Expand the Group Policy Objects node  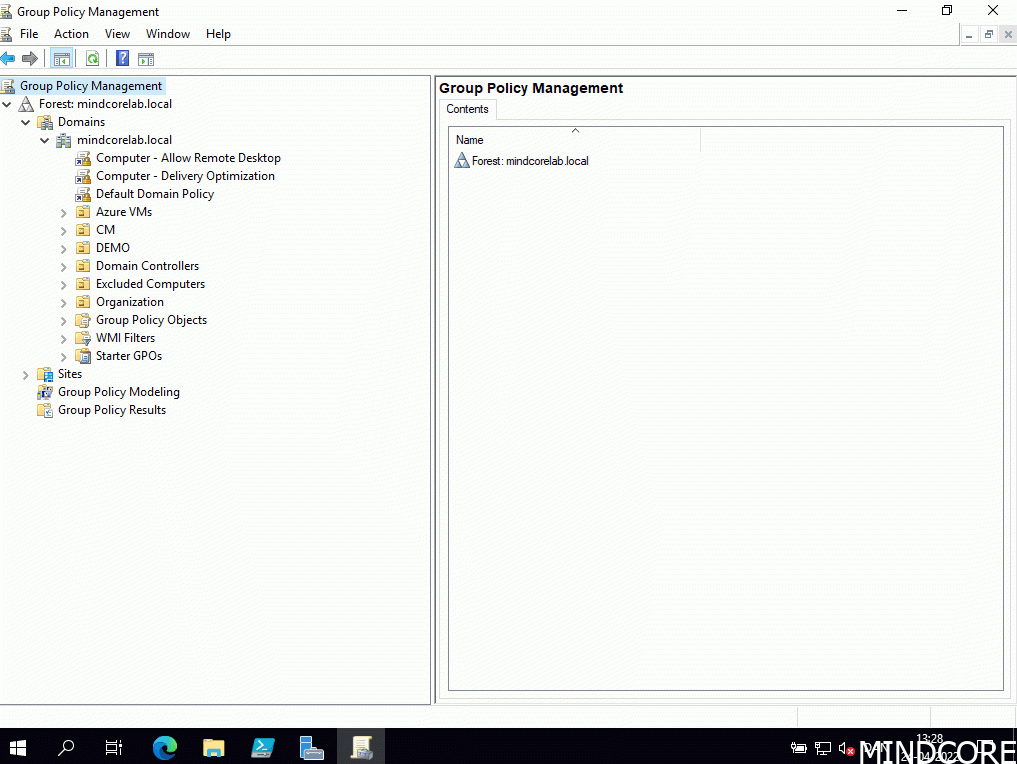(x=64, y=321)
